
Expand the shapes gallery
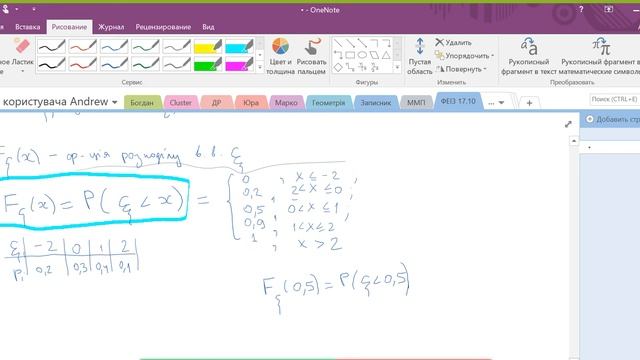click(397, 67)
